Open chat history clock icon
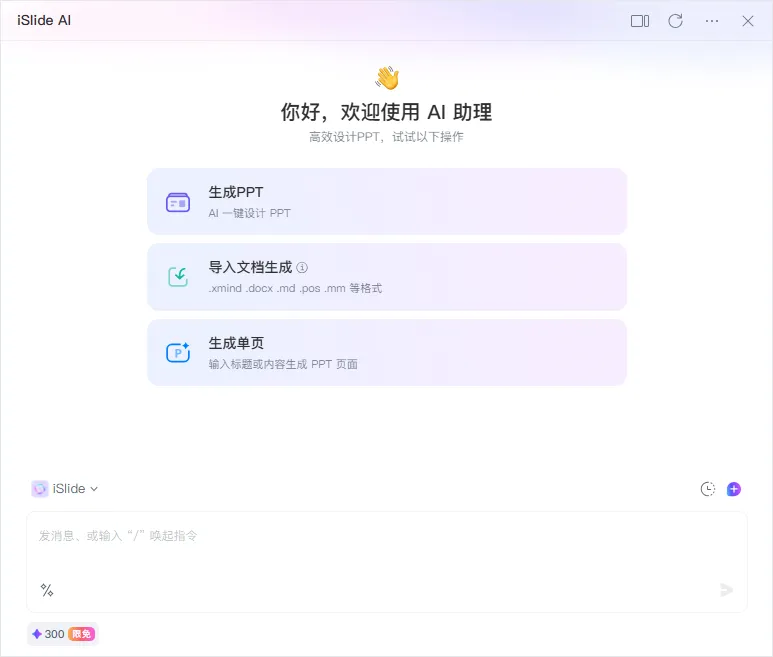Viewport: 773px width, 657px height. coord(707,488)
